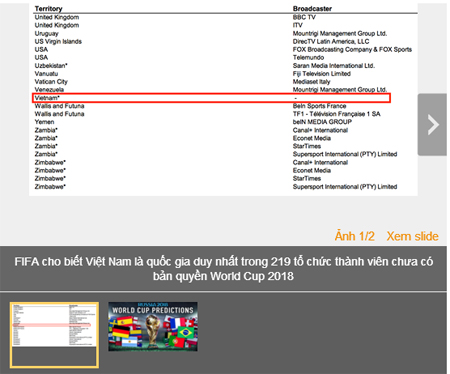450x374 pixels.
Task: Click TF1 - Télévision Française 1 SA
Action: (x=336, y=114)
